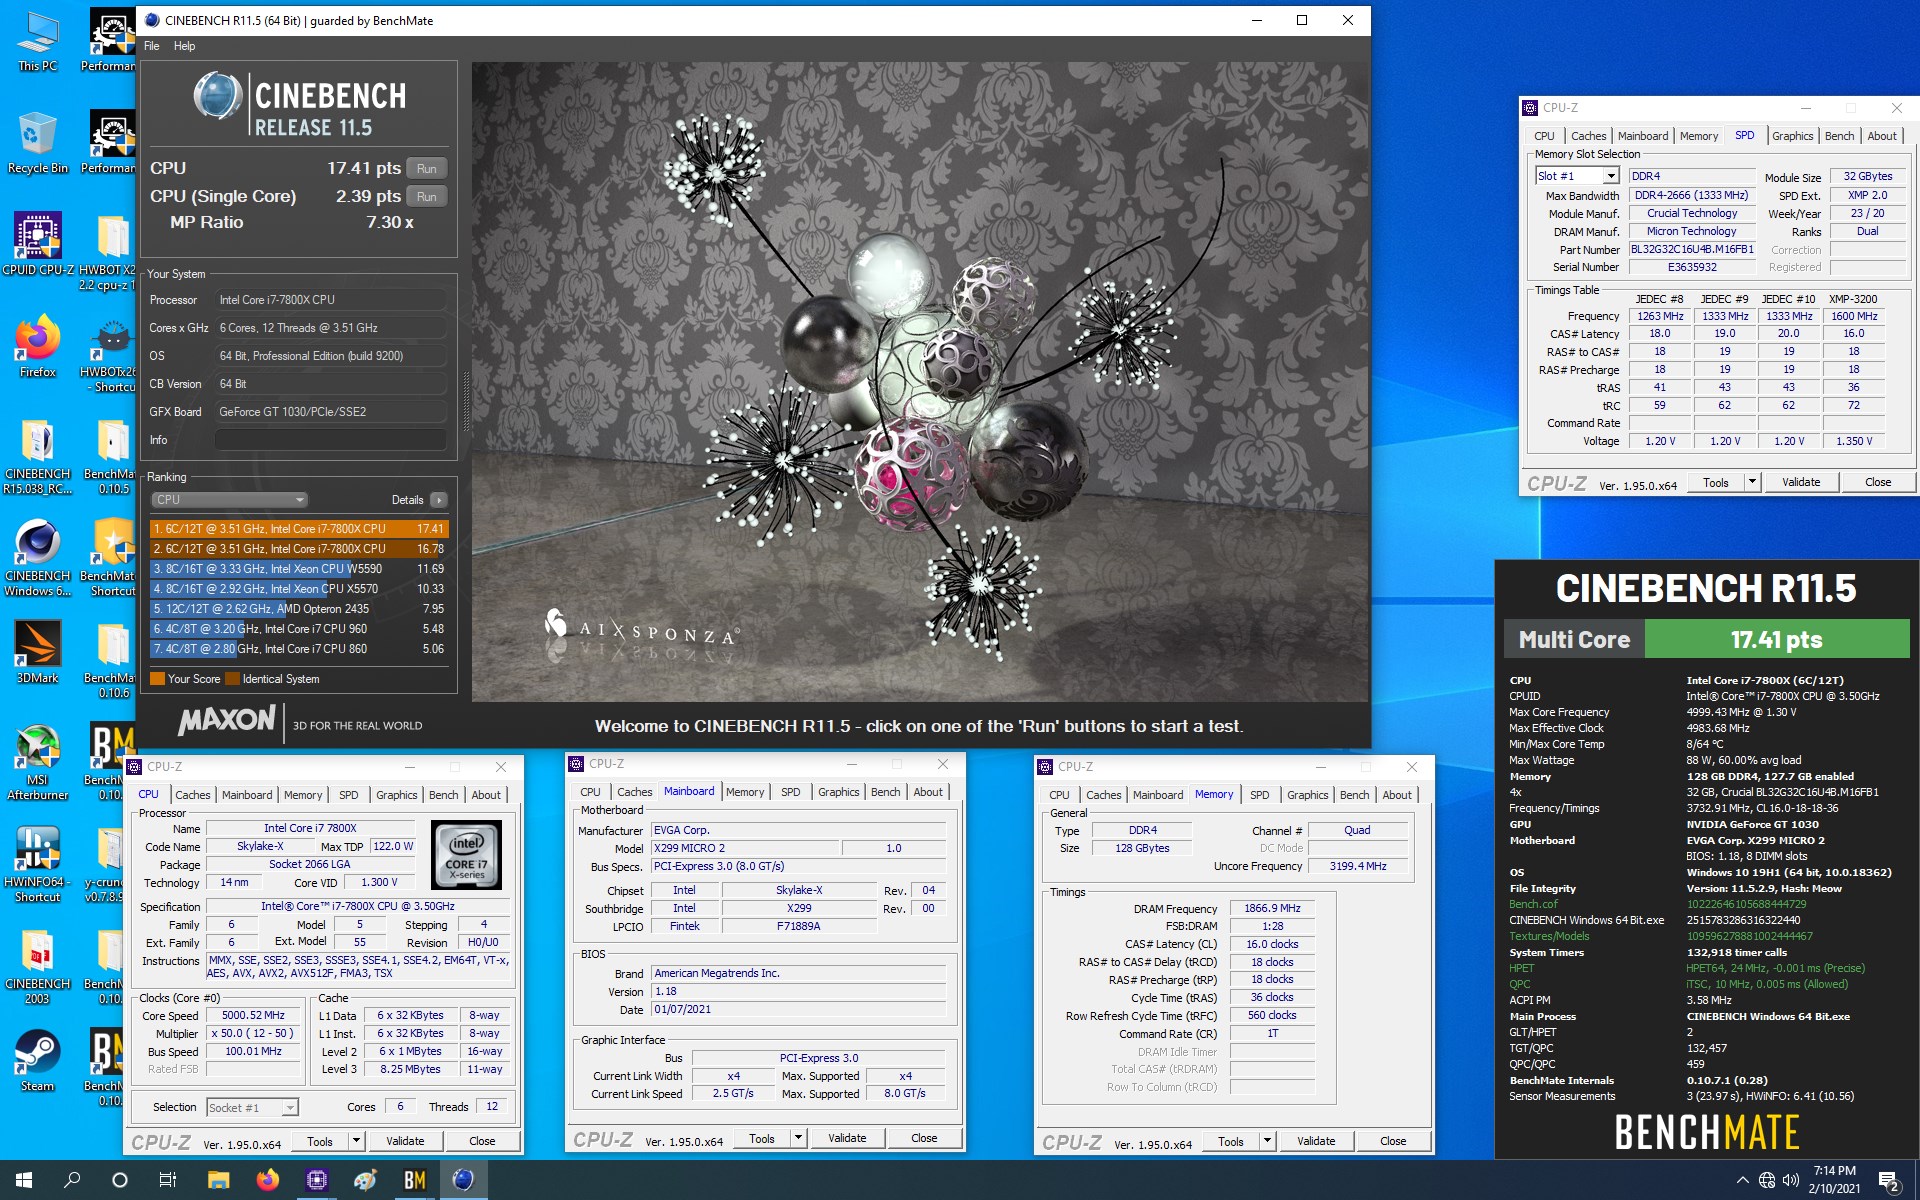The width and height of the screenshot is (1920, 1200).
Task: Click the Info field in Cinebench
Action: point(331,440)
